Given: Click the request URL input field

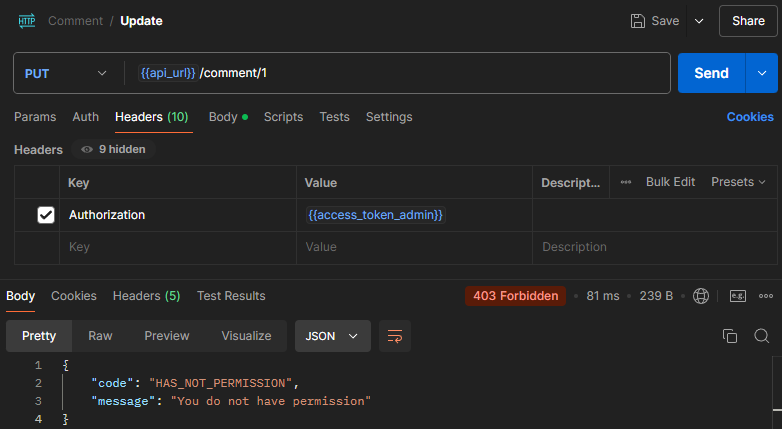Looking at the screenshot, I should pyautogui.click(x=403, y=73).
